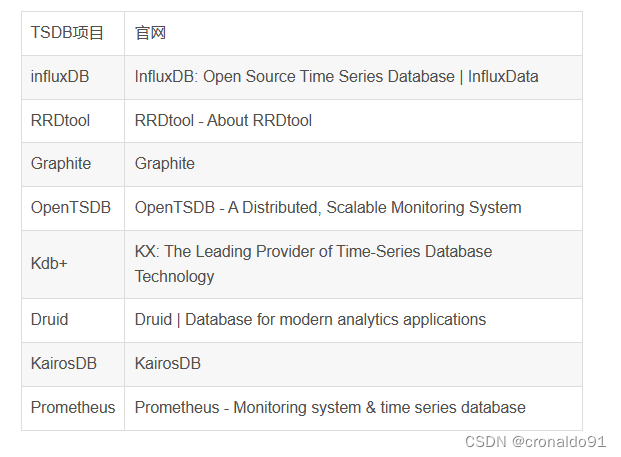Screen dimensions: 621x457
Task: Click KairosDB in the official site column
Action: [x=168, y=364]
